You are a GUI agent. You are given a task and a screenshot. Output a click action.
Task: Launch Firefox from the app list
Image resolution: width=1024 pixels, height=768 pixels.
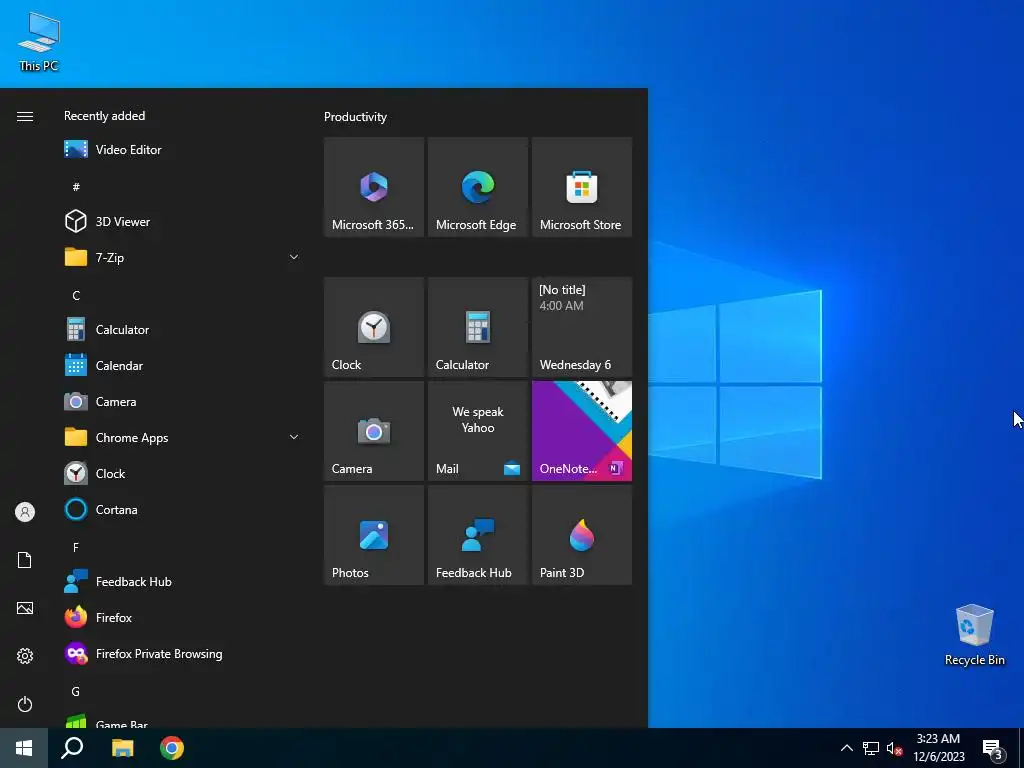click(x=182, y=617)
